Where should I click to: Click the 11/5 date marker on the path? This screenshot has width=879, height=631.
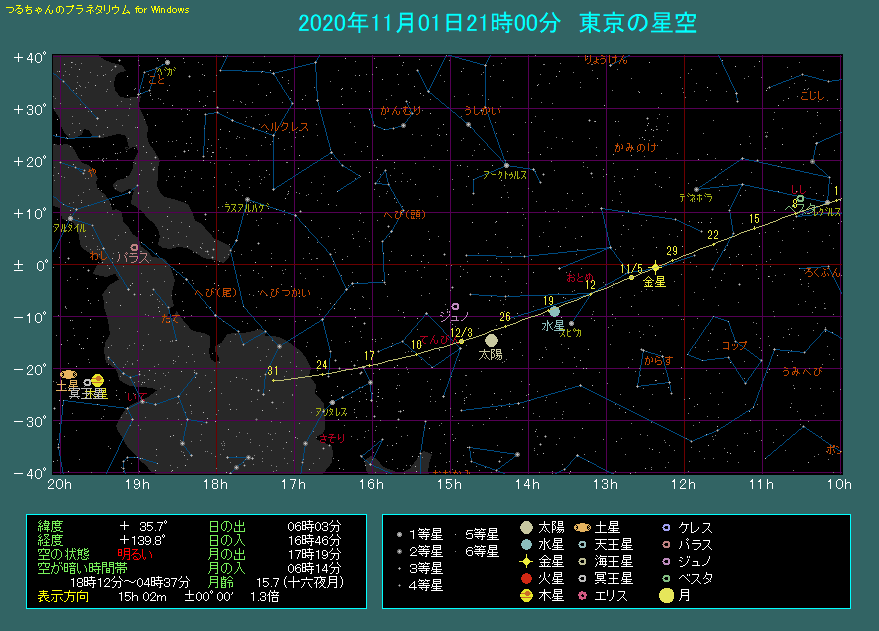pos(631,269)
